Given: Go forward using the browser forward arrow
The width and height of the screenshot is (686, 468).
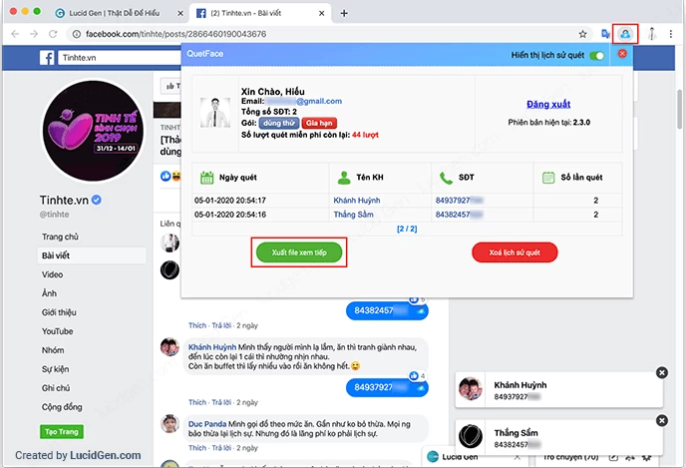Looking at the screenshot, I should [x=34, y=34].
